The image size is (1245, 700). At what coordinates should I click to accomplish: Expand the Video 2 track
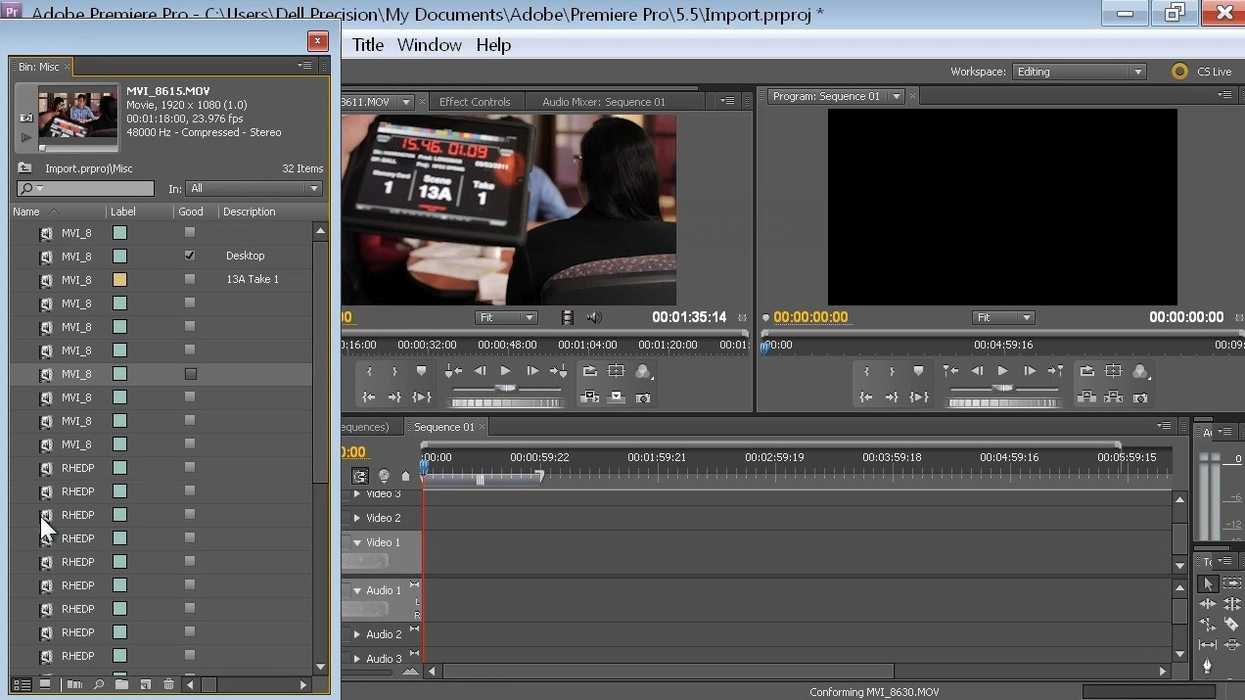[357, 518]
